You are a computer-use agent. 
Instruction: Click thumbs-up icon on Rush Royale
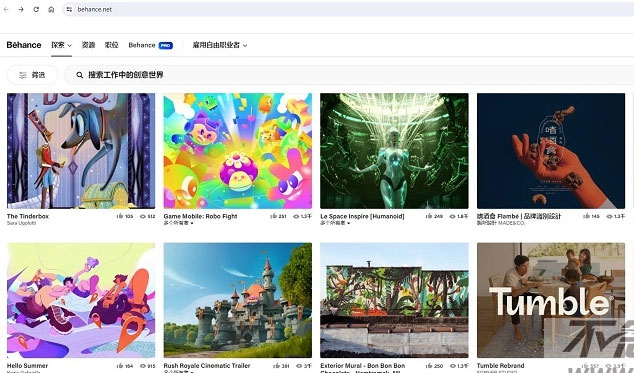[276, 366]
